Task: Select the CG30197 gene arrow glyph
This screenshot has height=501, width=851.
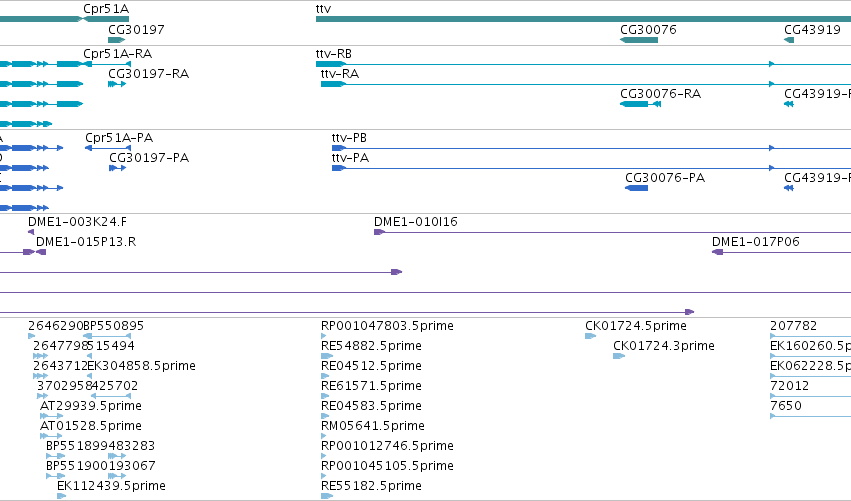Action: point(117,40)
